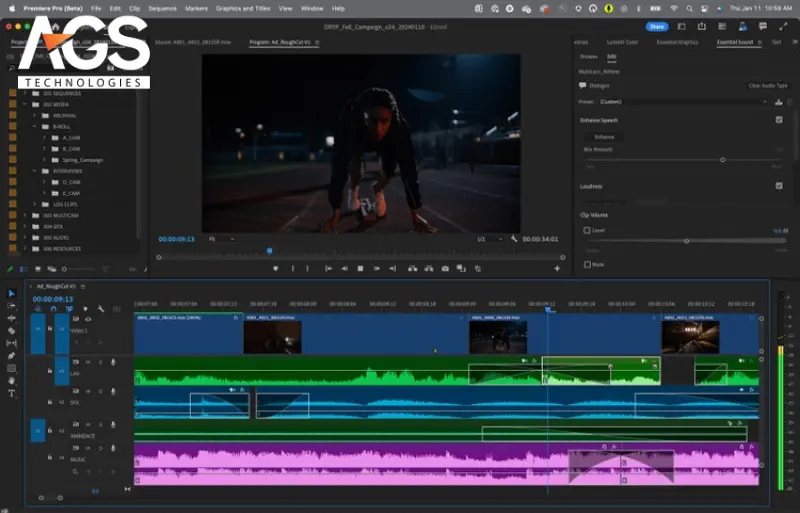The image size is (800, 513).
Task: Toggle Enhance Speech checkbox
Action: 779,120
